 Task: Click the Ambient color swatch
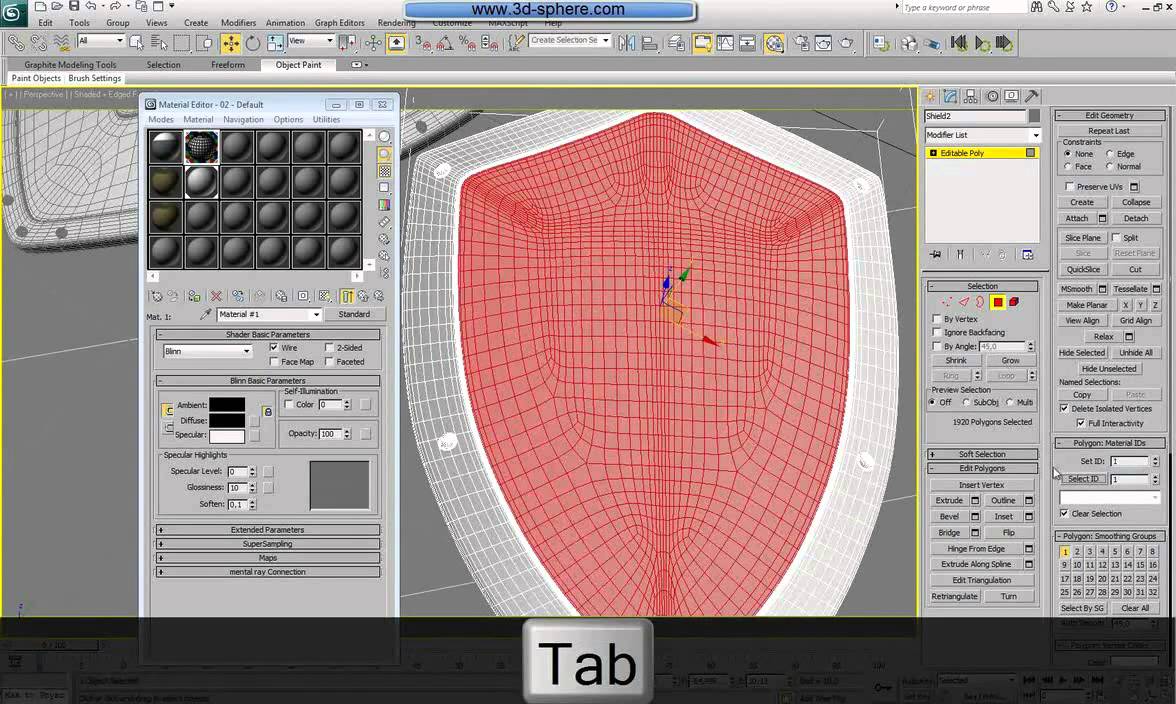227,405
